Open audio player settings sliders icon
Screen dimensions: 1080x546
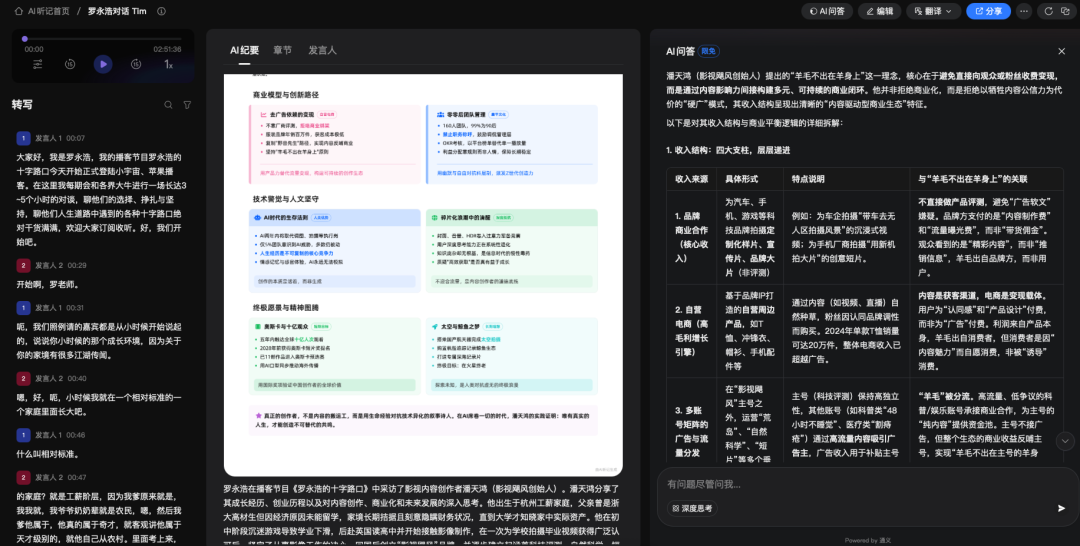[x=38, y=64]
